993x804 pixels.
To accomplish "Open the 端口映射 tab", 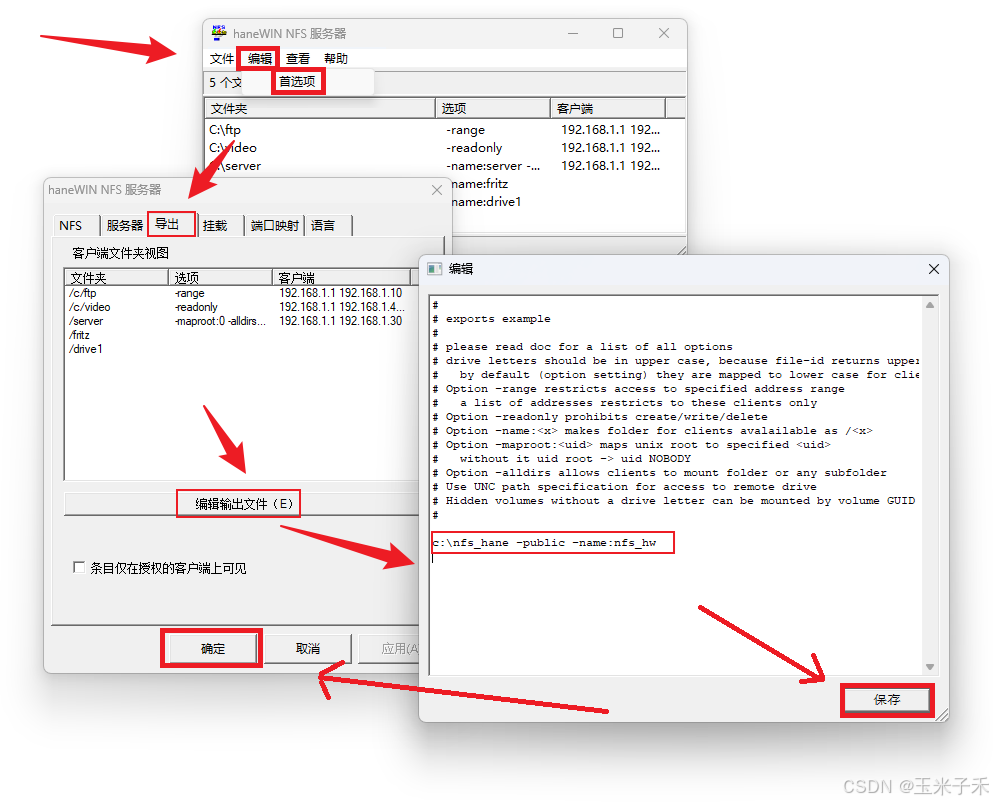I will (x=275, y=226).
